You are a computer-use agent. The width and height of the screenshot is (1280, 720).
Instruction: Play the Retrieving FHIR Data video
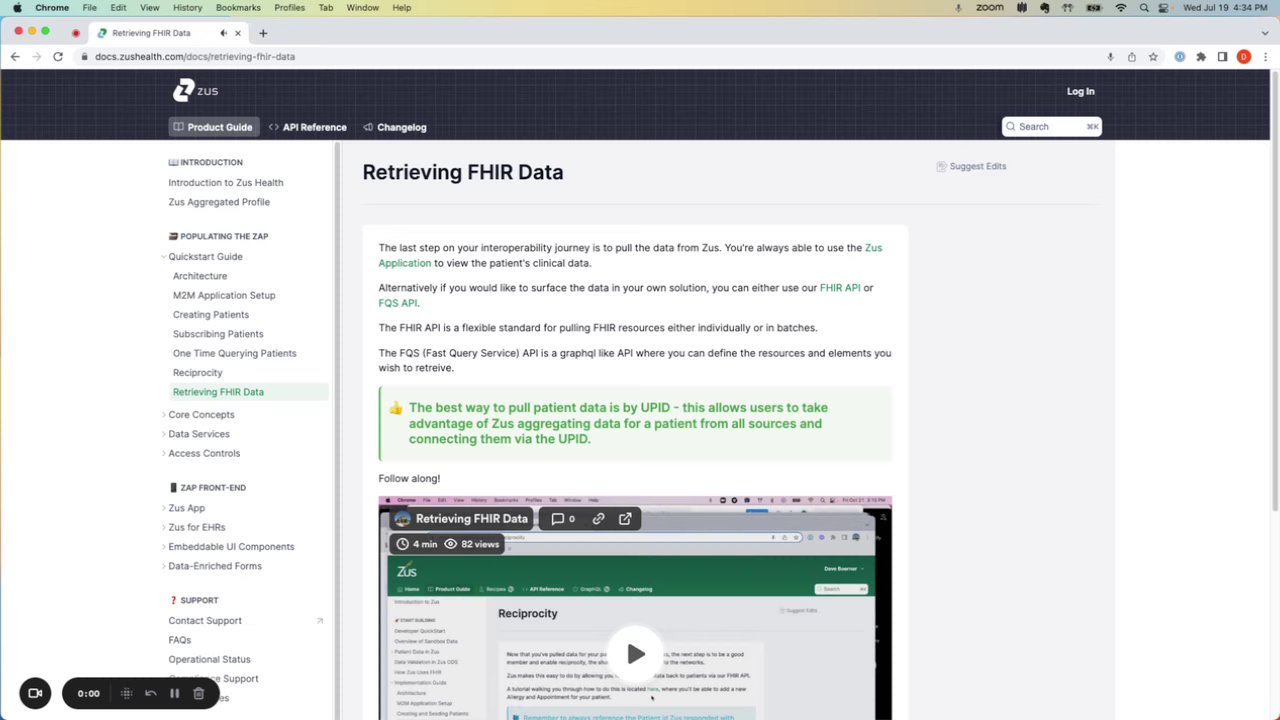pos(635,654)
